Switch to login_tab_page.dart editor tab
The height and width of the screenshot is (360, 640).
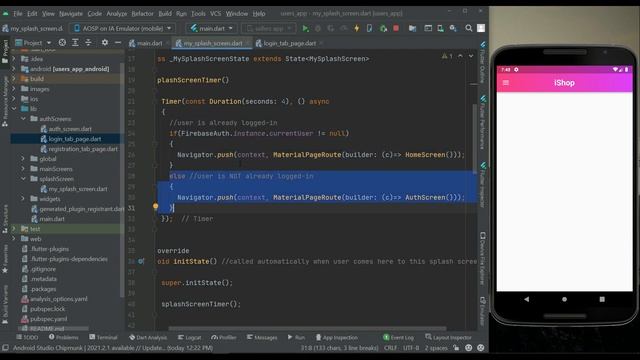(x=289, y=43)
